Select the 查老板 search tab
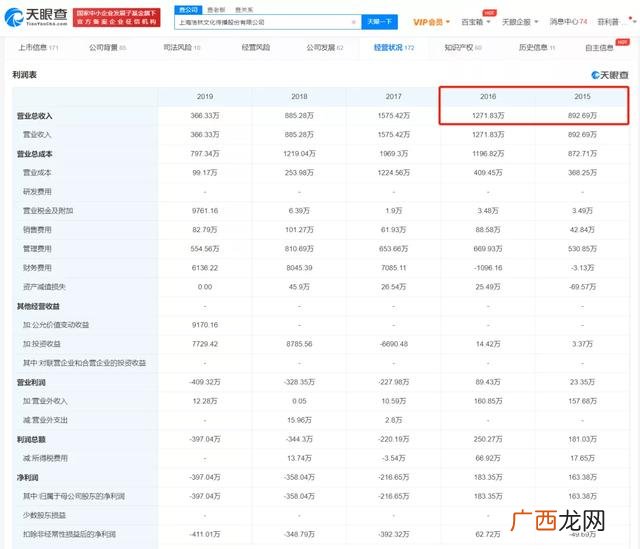The height and width of the screenshot is (549, 640). click(216, 9)
